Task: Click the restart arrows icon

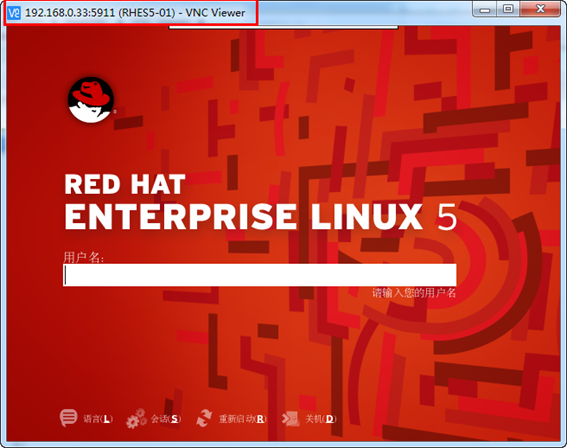Action: pos(204,418)
